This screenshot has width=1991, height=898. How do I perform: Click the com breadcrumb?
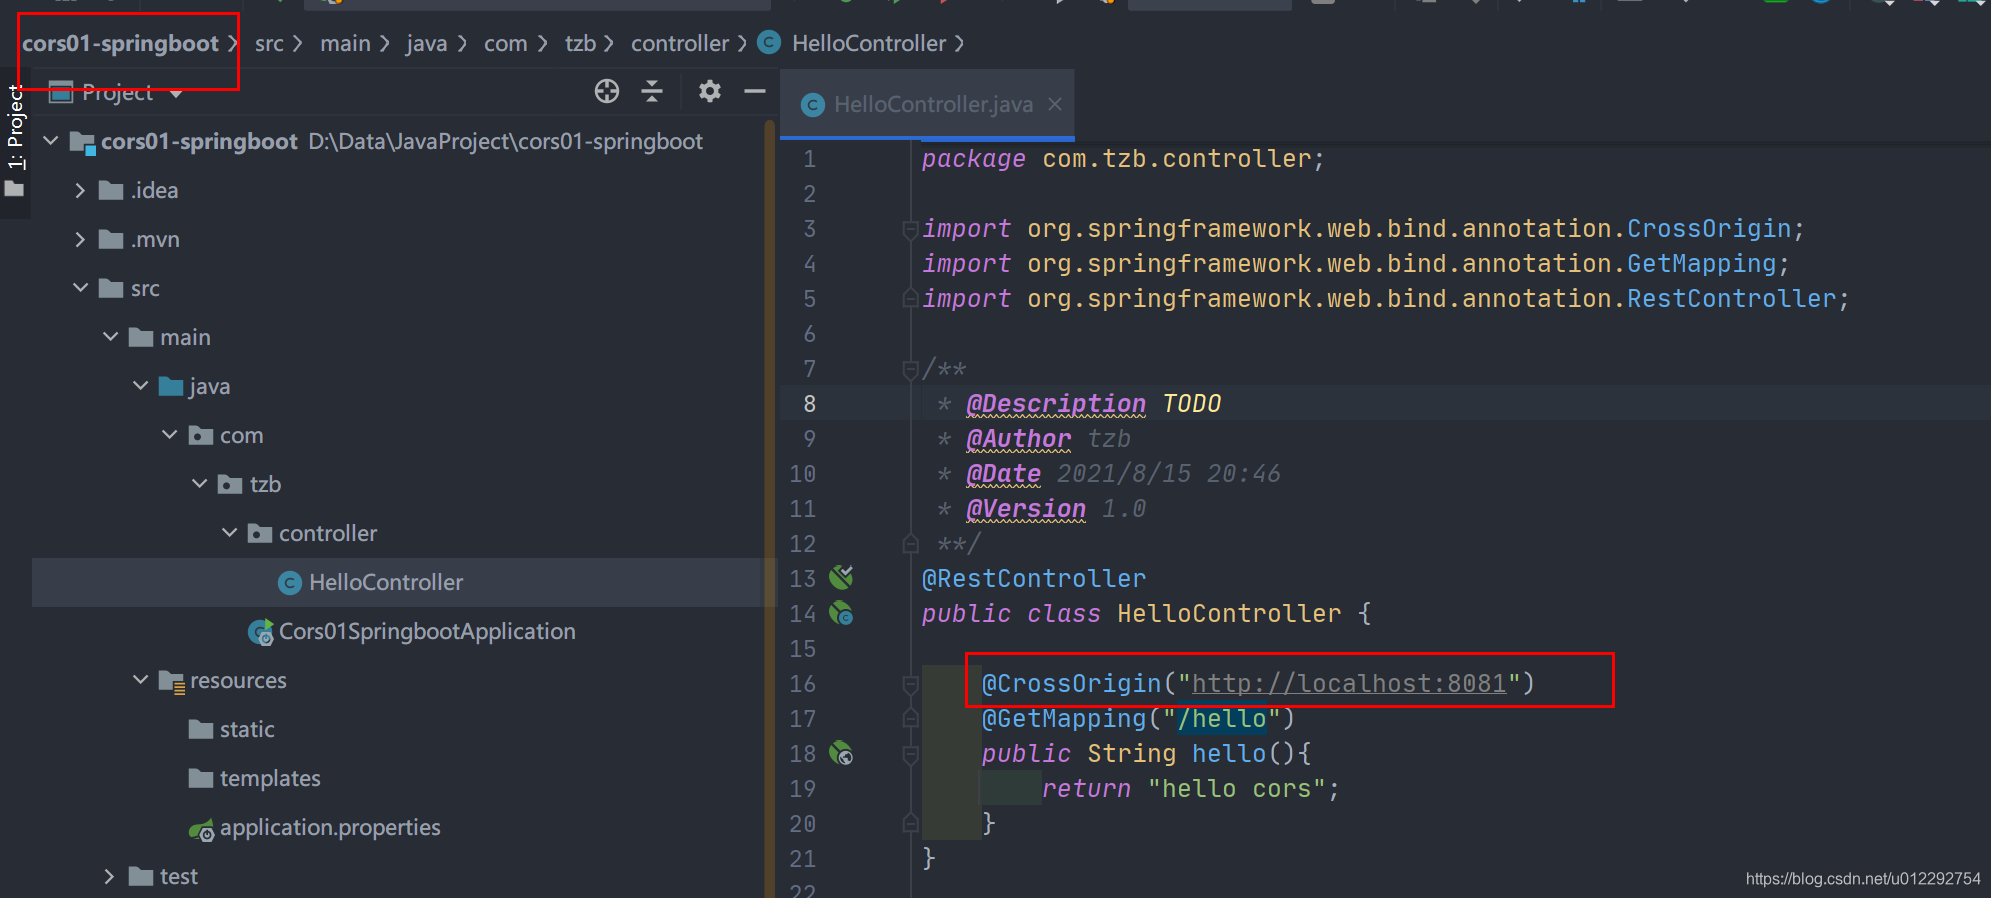coord(505,43)
